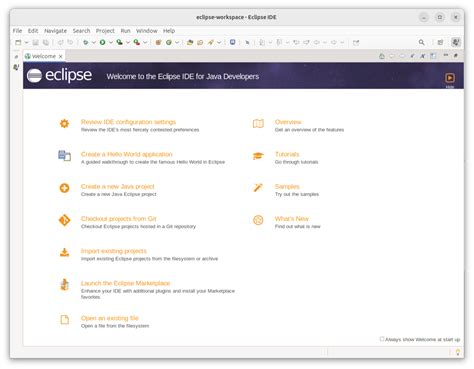Open the Edit menu
This screenshot has width=474, height=369.
pos(33,31)
